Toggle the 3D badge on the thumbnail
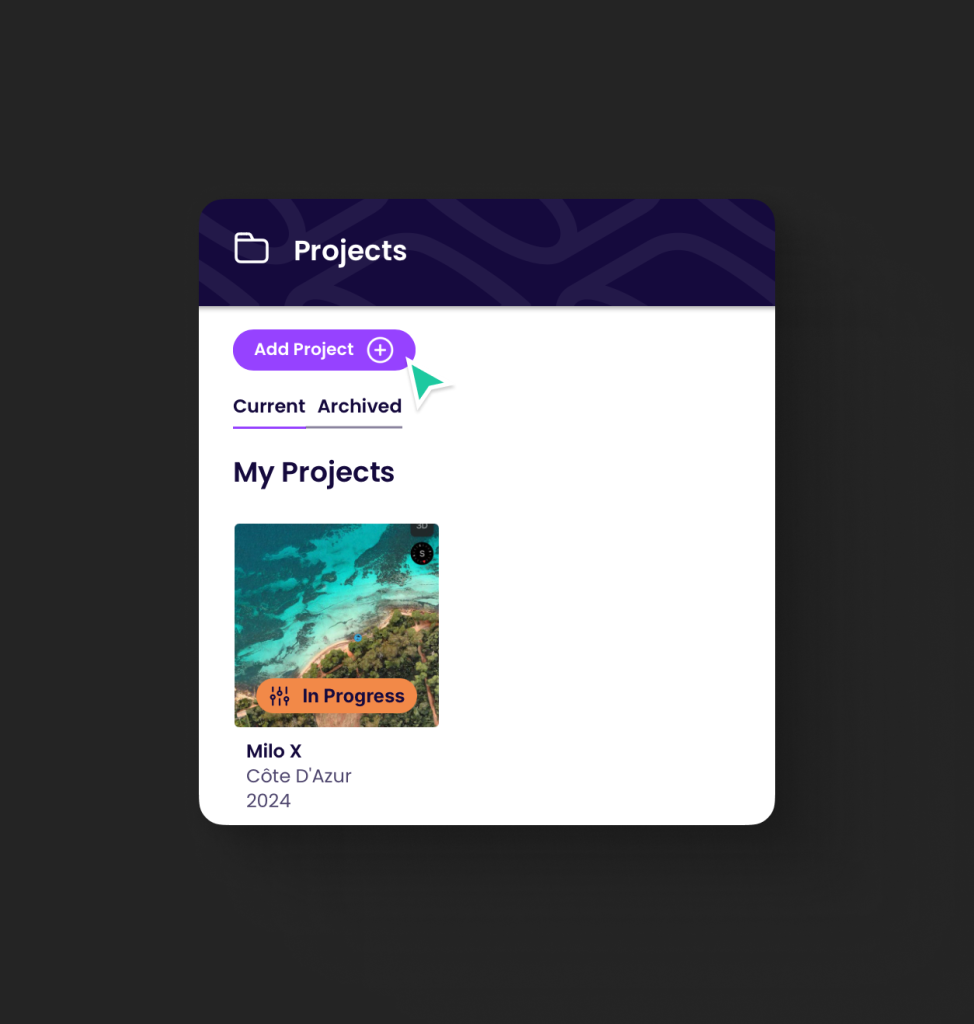 pyautogui.click(x=422, y=528)
